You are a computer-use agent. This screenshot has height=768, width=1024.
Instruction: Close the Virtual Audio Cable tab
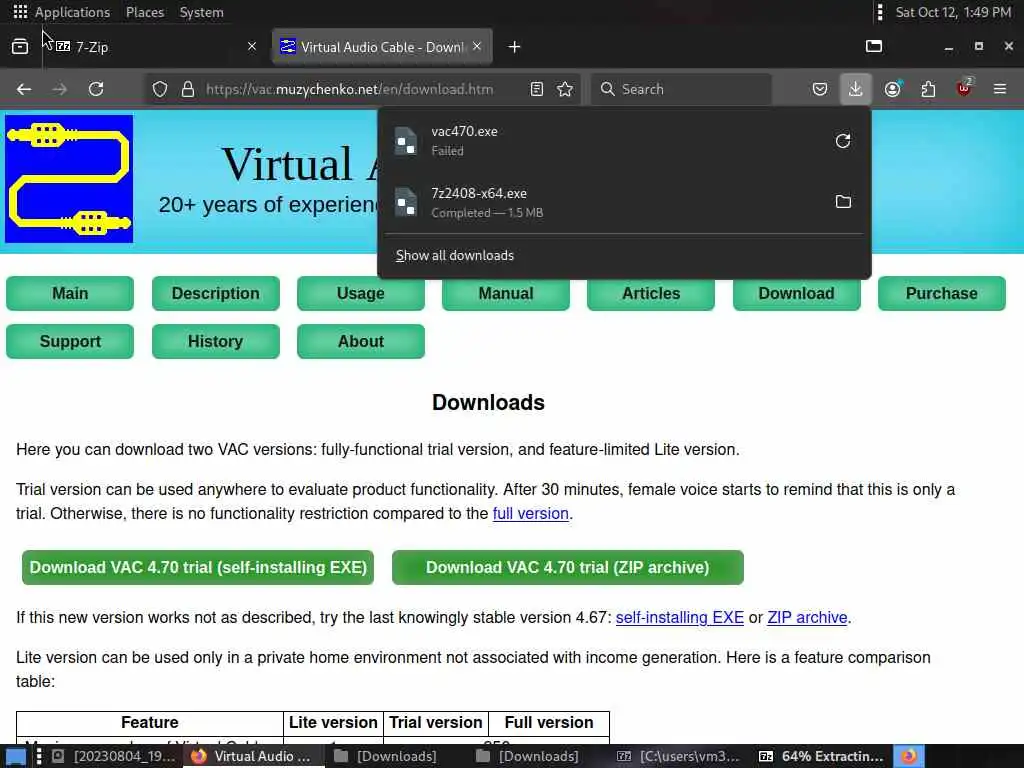(477, 46)
